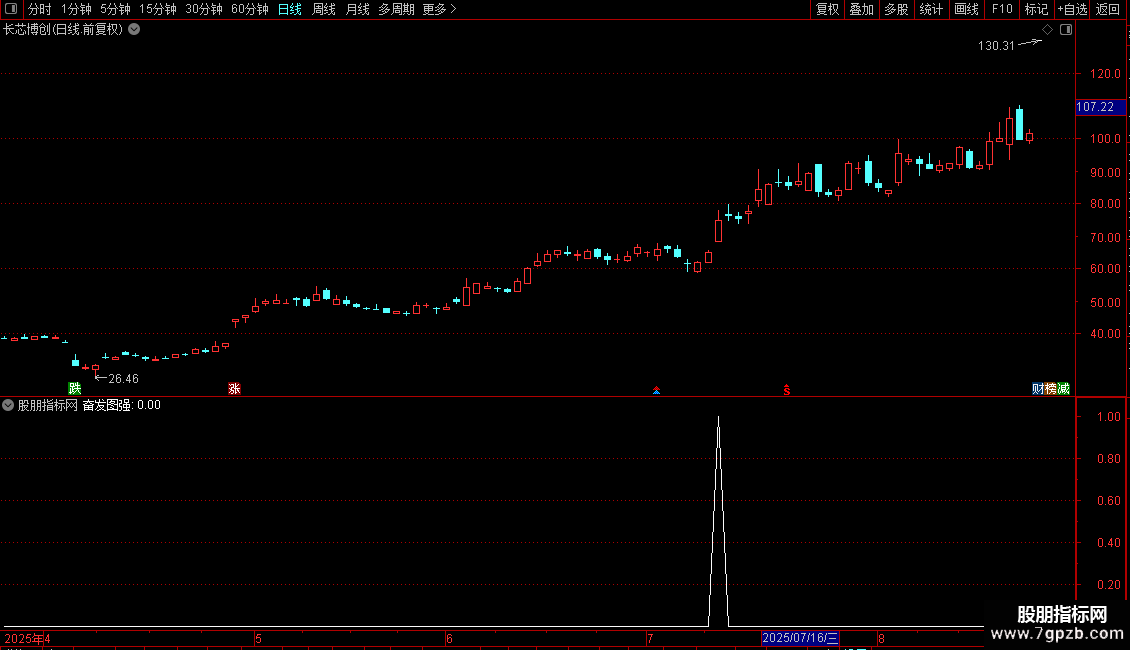Click the 返回 back button
This screenshot has width=1130, height=650.
coord(1108,9)
